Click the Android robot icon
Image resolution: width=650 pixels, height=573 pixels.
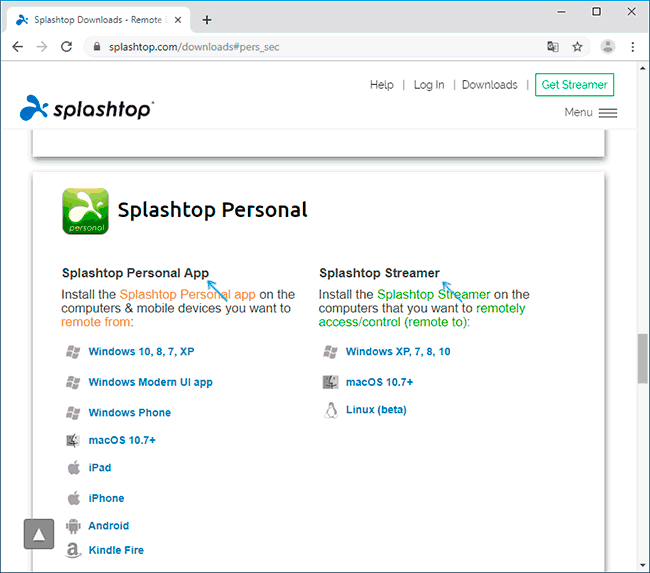pos(73,526)
